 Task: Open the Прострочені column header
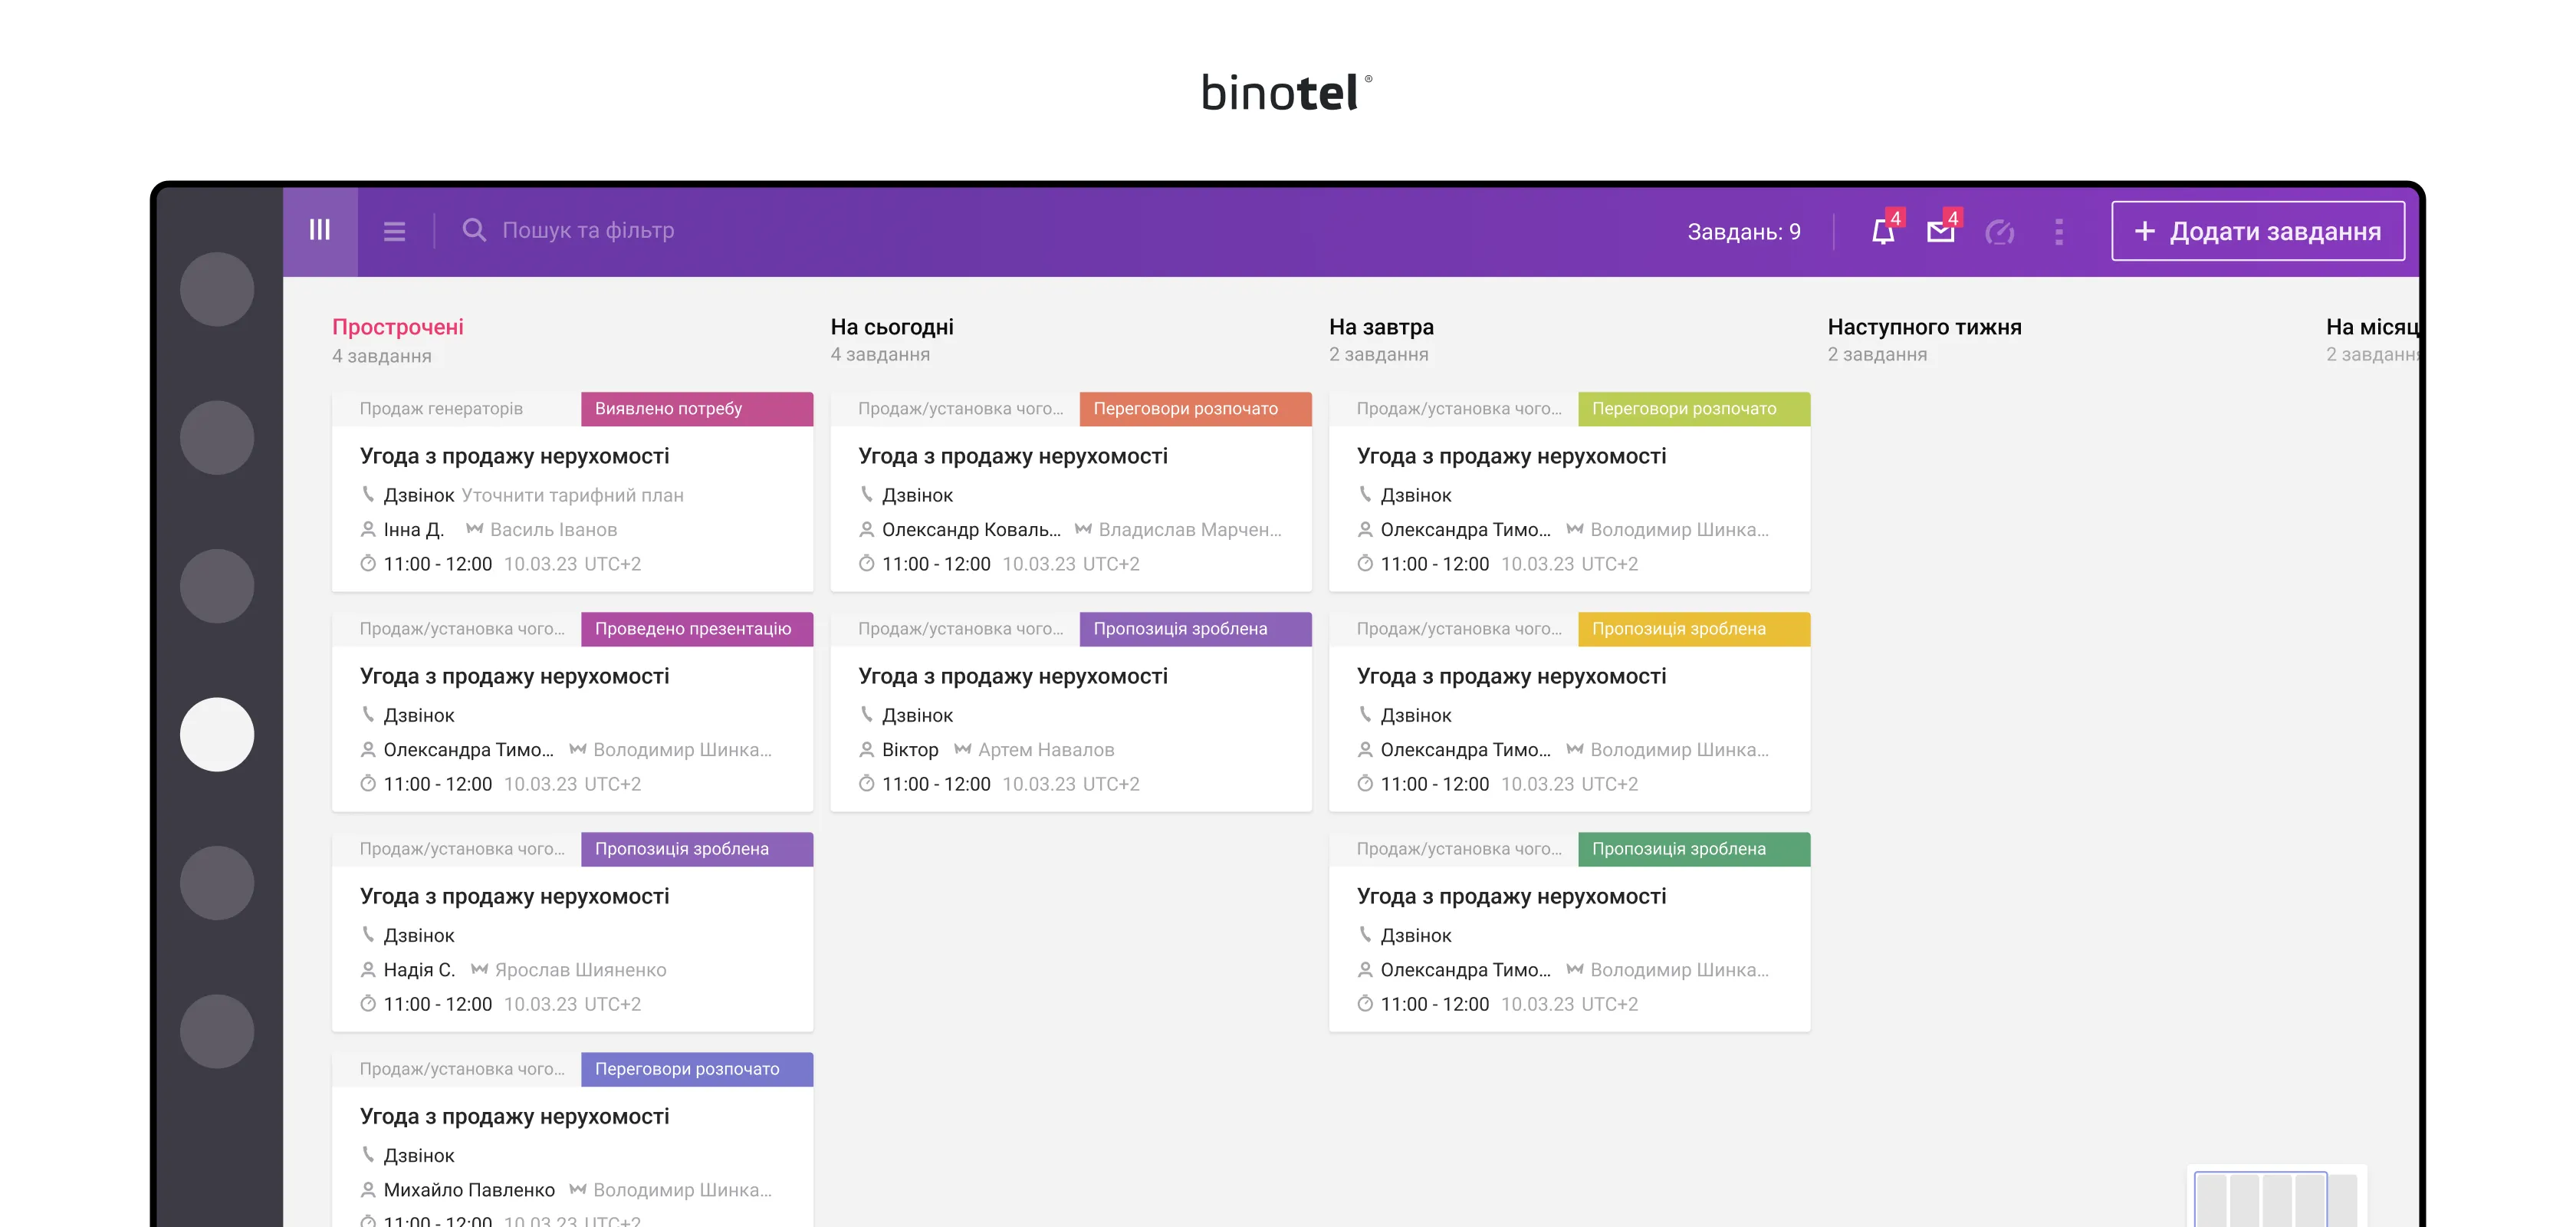[398, 327]
